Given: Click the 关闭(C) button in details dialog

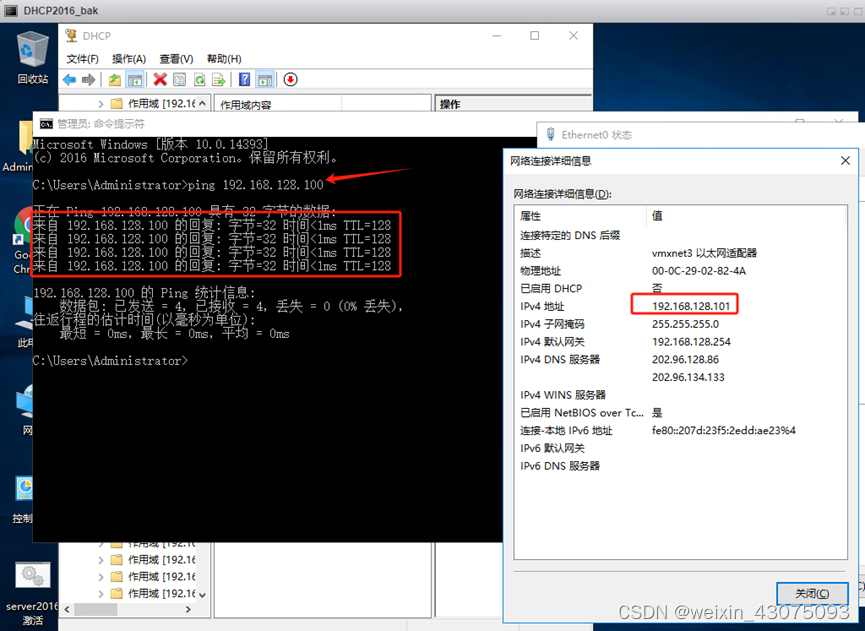Looking at the screenshot, I should 812,593.
